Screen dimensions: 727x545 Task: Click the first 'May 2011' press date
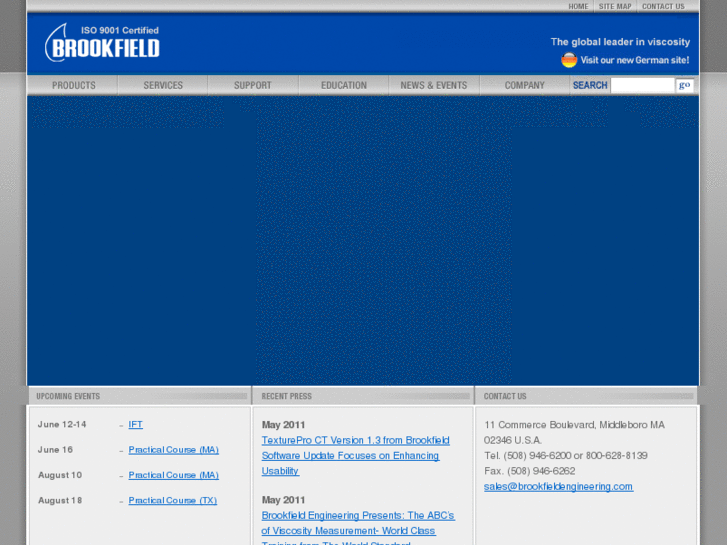pyautogui.click(x=283, y=425)
